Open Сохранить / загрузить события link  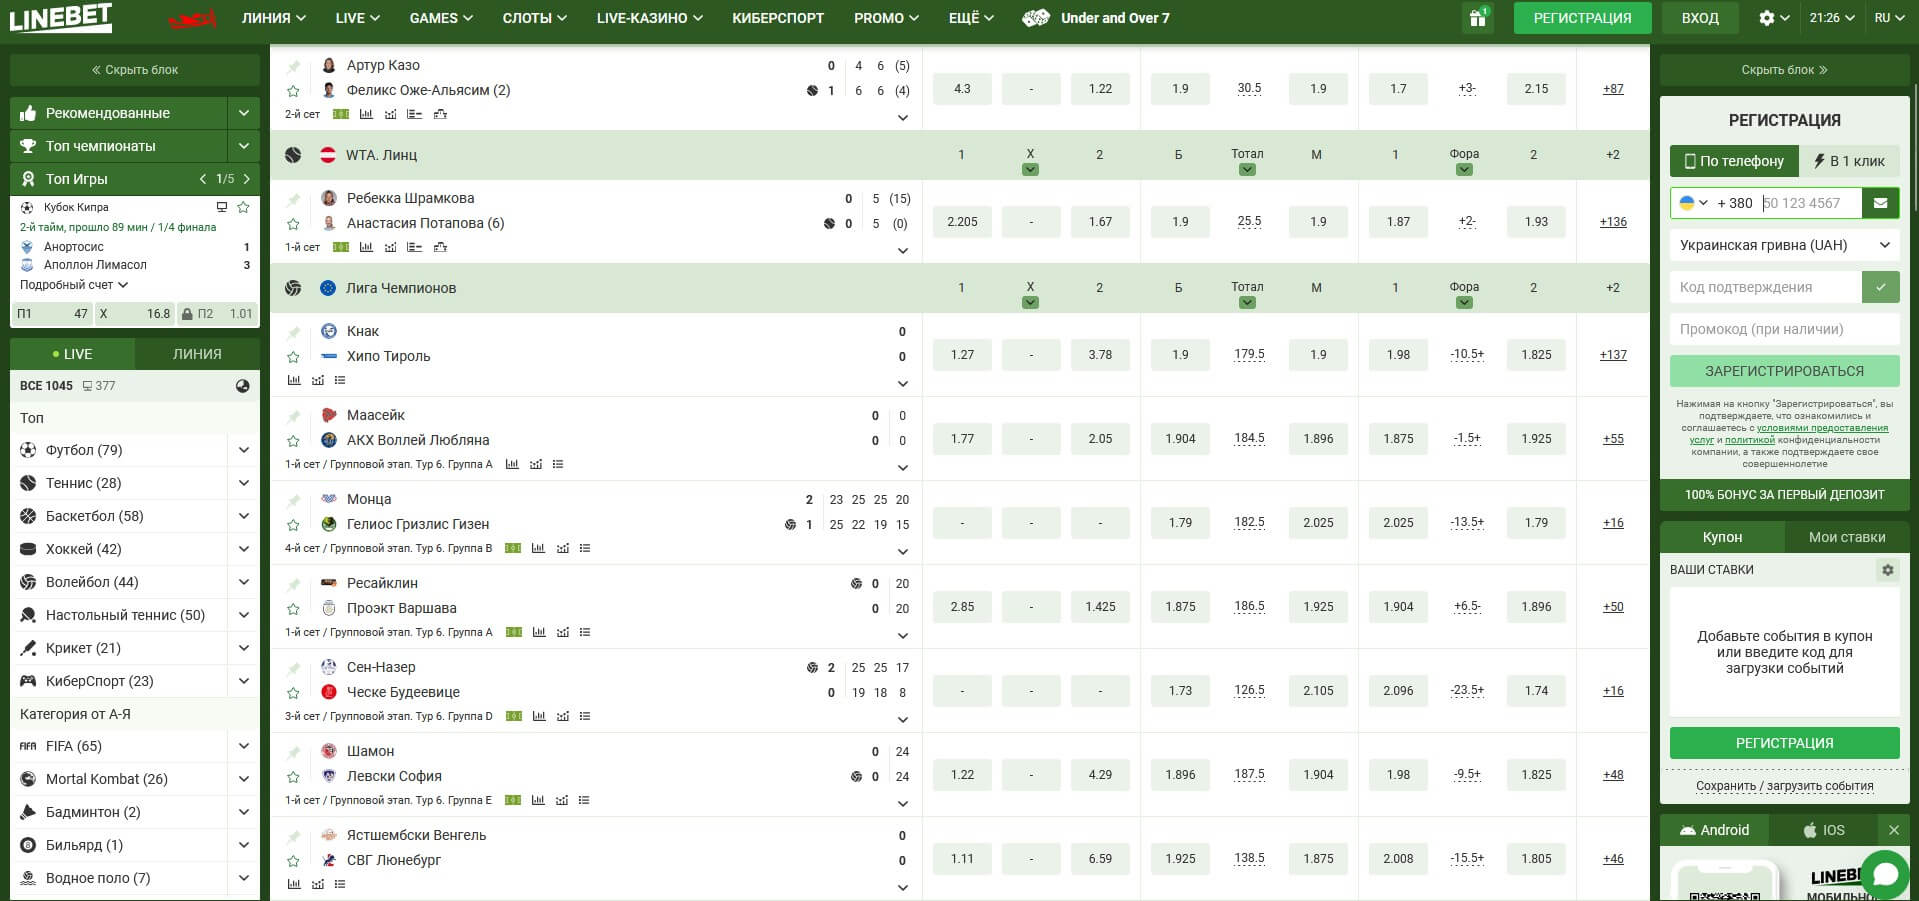click(x=1784, y=786)
